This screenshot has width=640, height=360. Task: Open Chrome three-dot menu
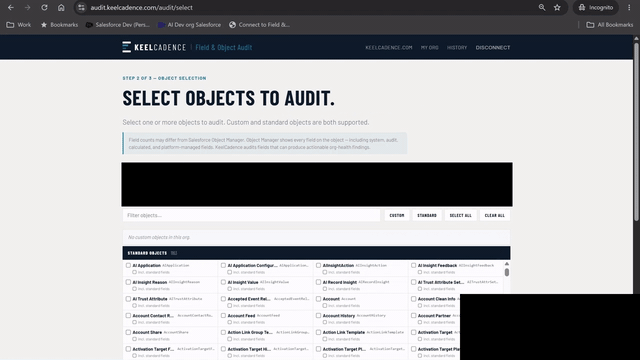[629, 7]
